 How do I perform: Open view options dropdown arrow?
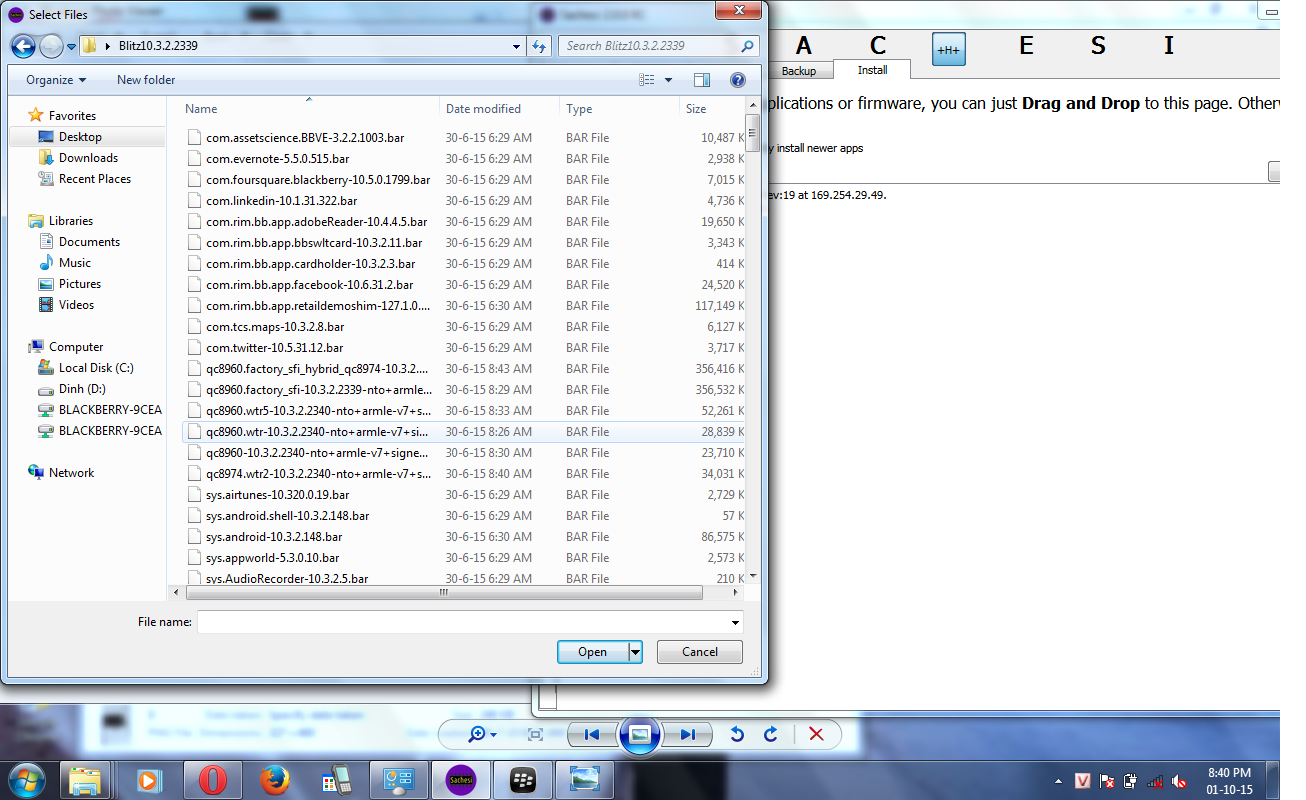(669, 80)
